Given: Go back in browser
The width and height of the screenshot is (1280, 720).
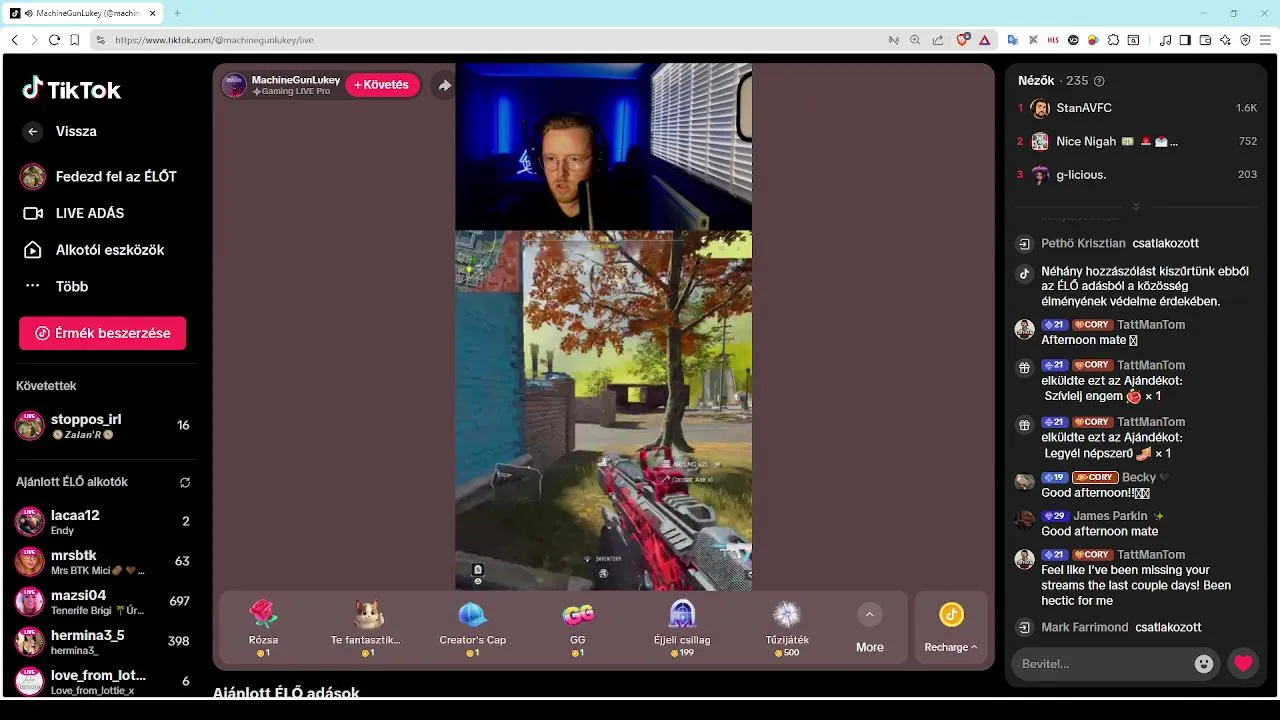Looking at the screenshot, I should click(x=14, y=40).
